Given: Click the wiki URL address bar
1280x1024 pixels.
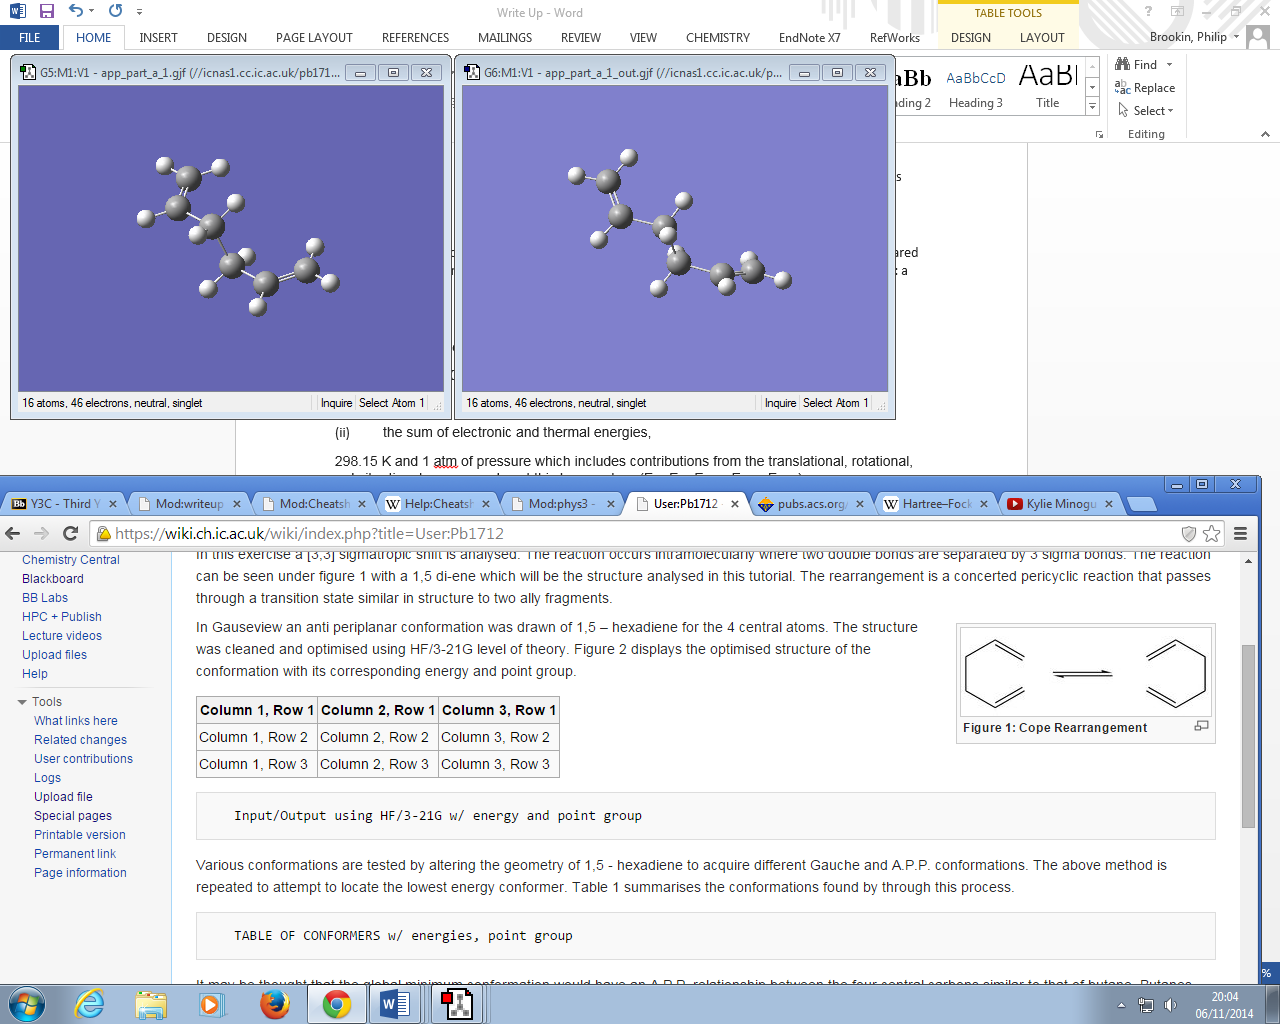Looking at the screenshot, I should pyautogui.click(x=640, y=533).
